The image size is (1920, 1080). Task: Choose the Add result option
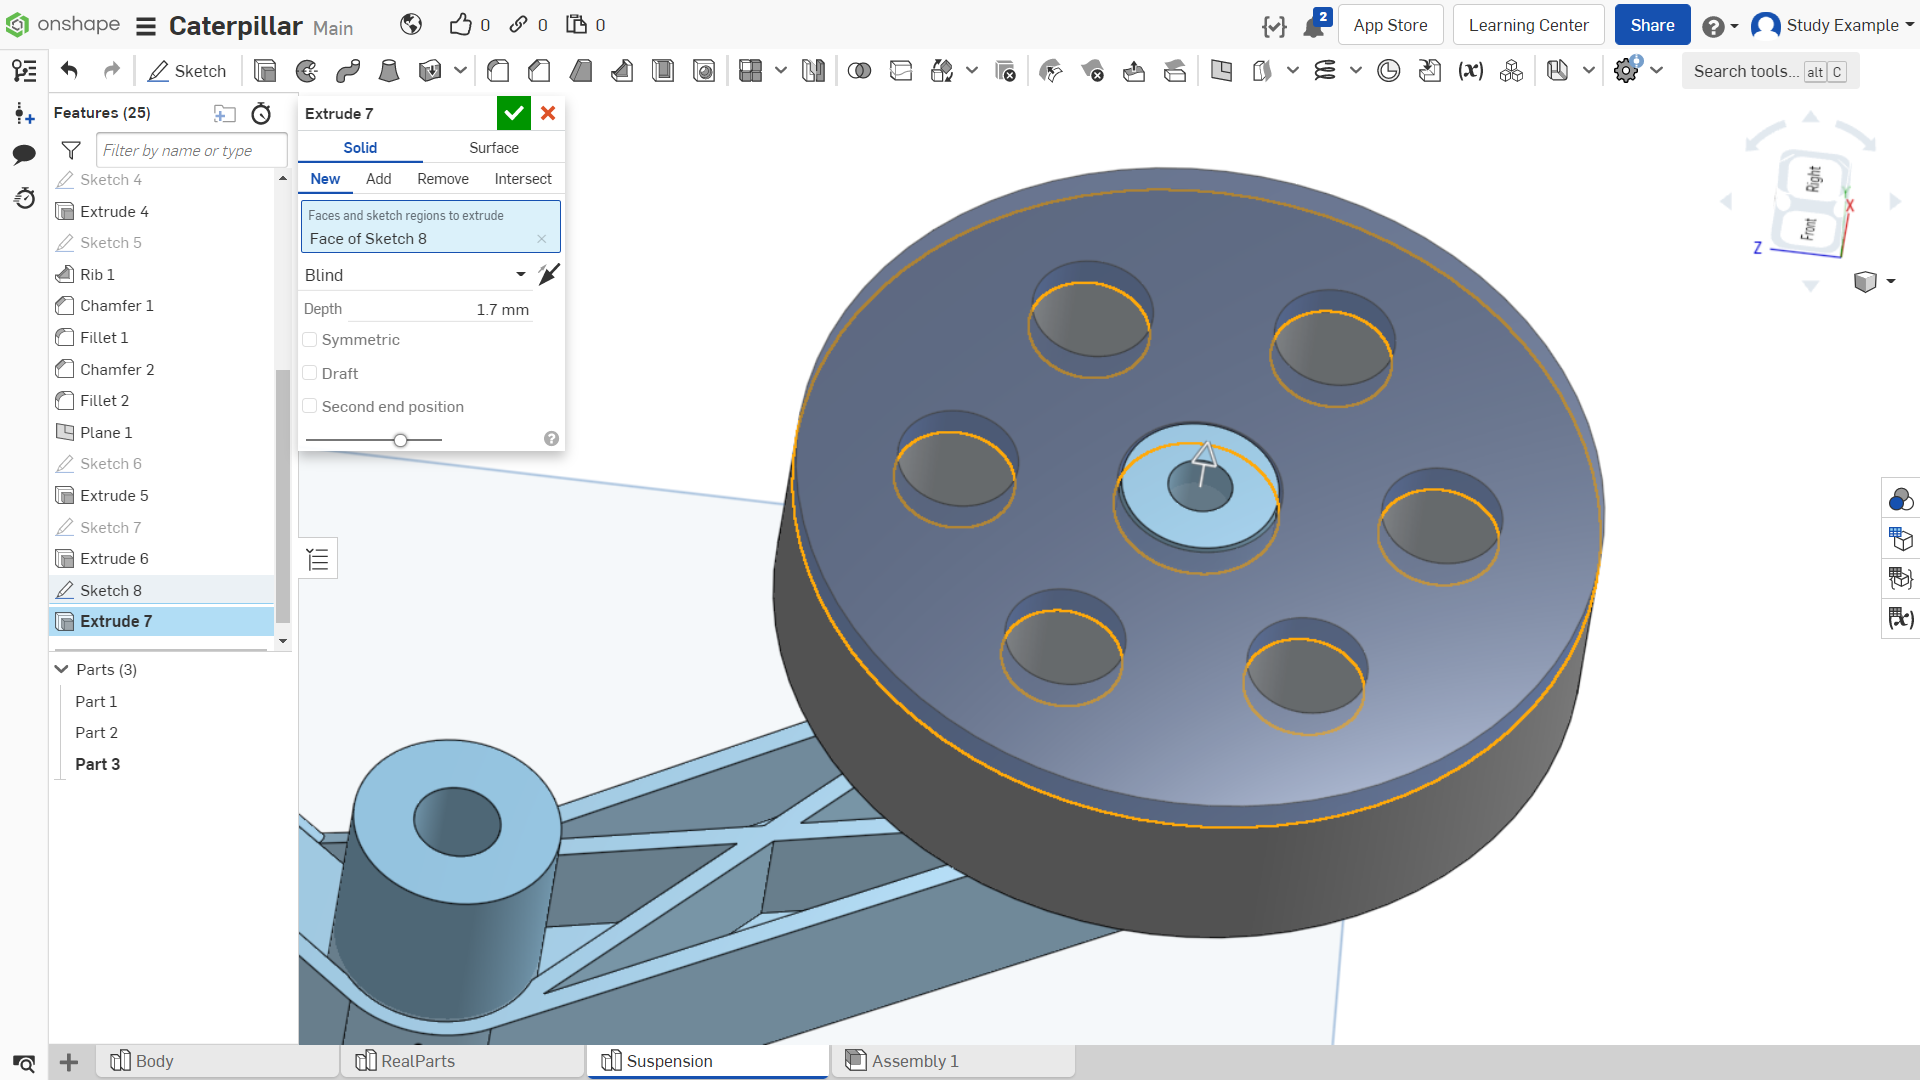(x=378, y=179)
